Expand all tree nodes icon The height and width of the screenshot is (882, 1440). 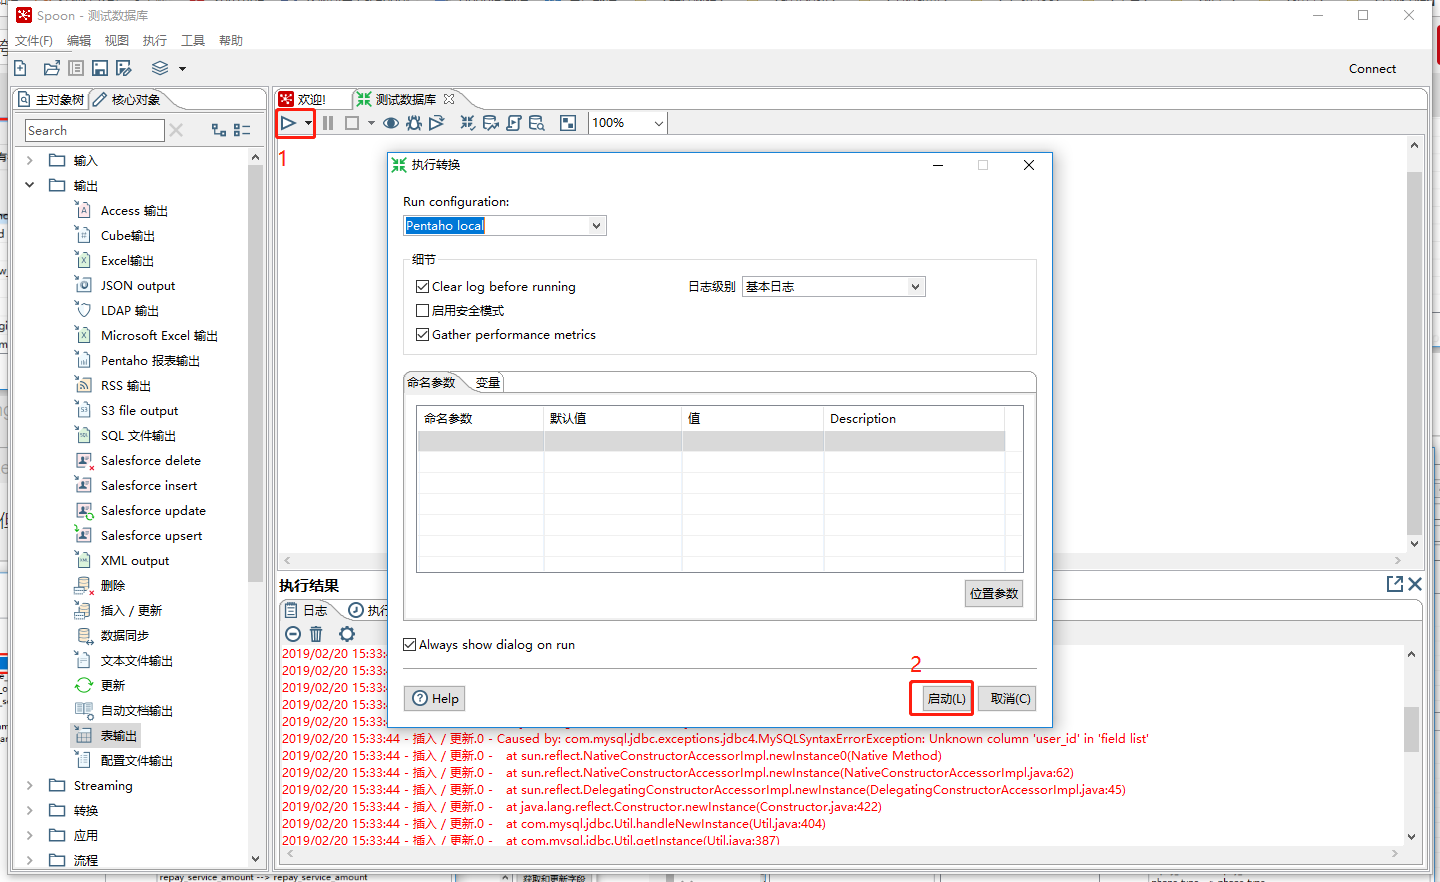[x=219, y=130]
